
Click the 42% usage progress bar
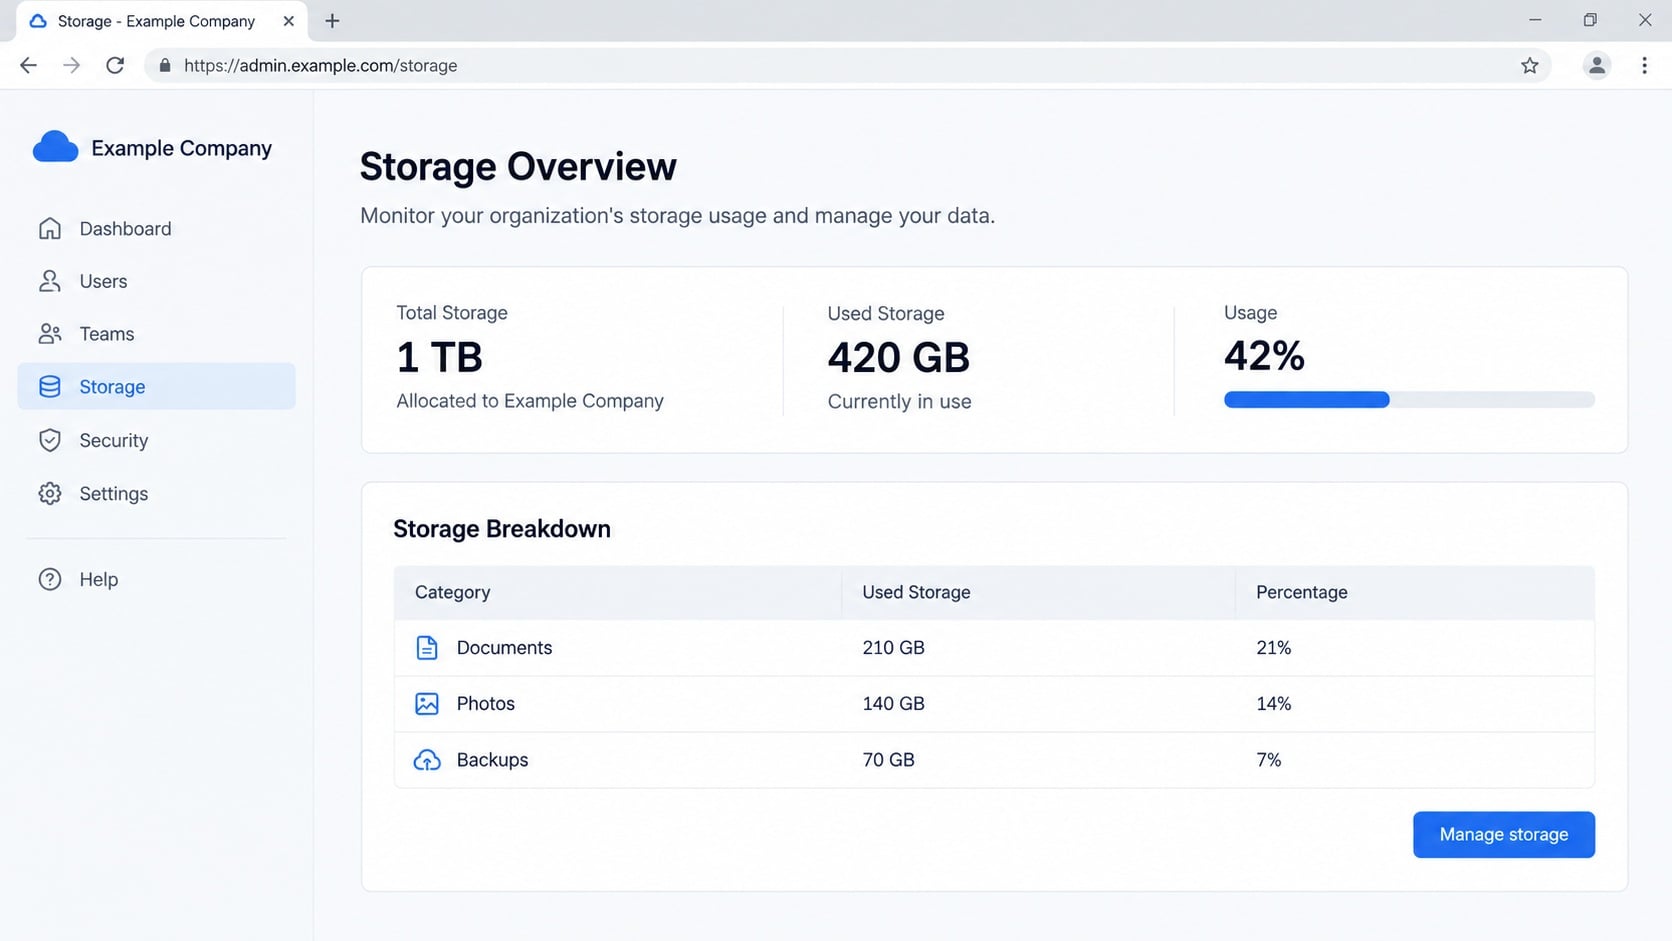(x=1409, y=400)
